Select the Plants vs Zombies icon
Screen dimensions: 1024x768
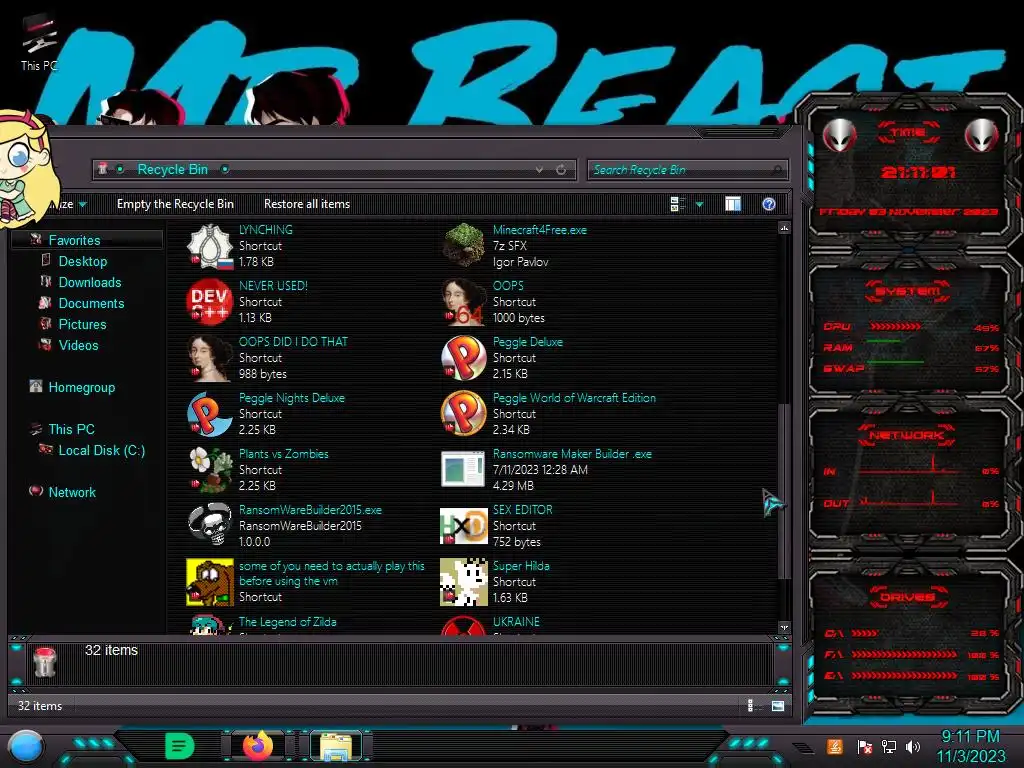click(x=210, y=470)
